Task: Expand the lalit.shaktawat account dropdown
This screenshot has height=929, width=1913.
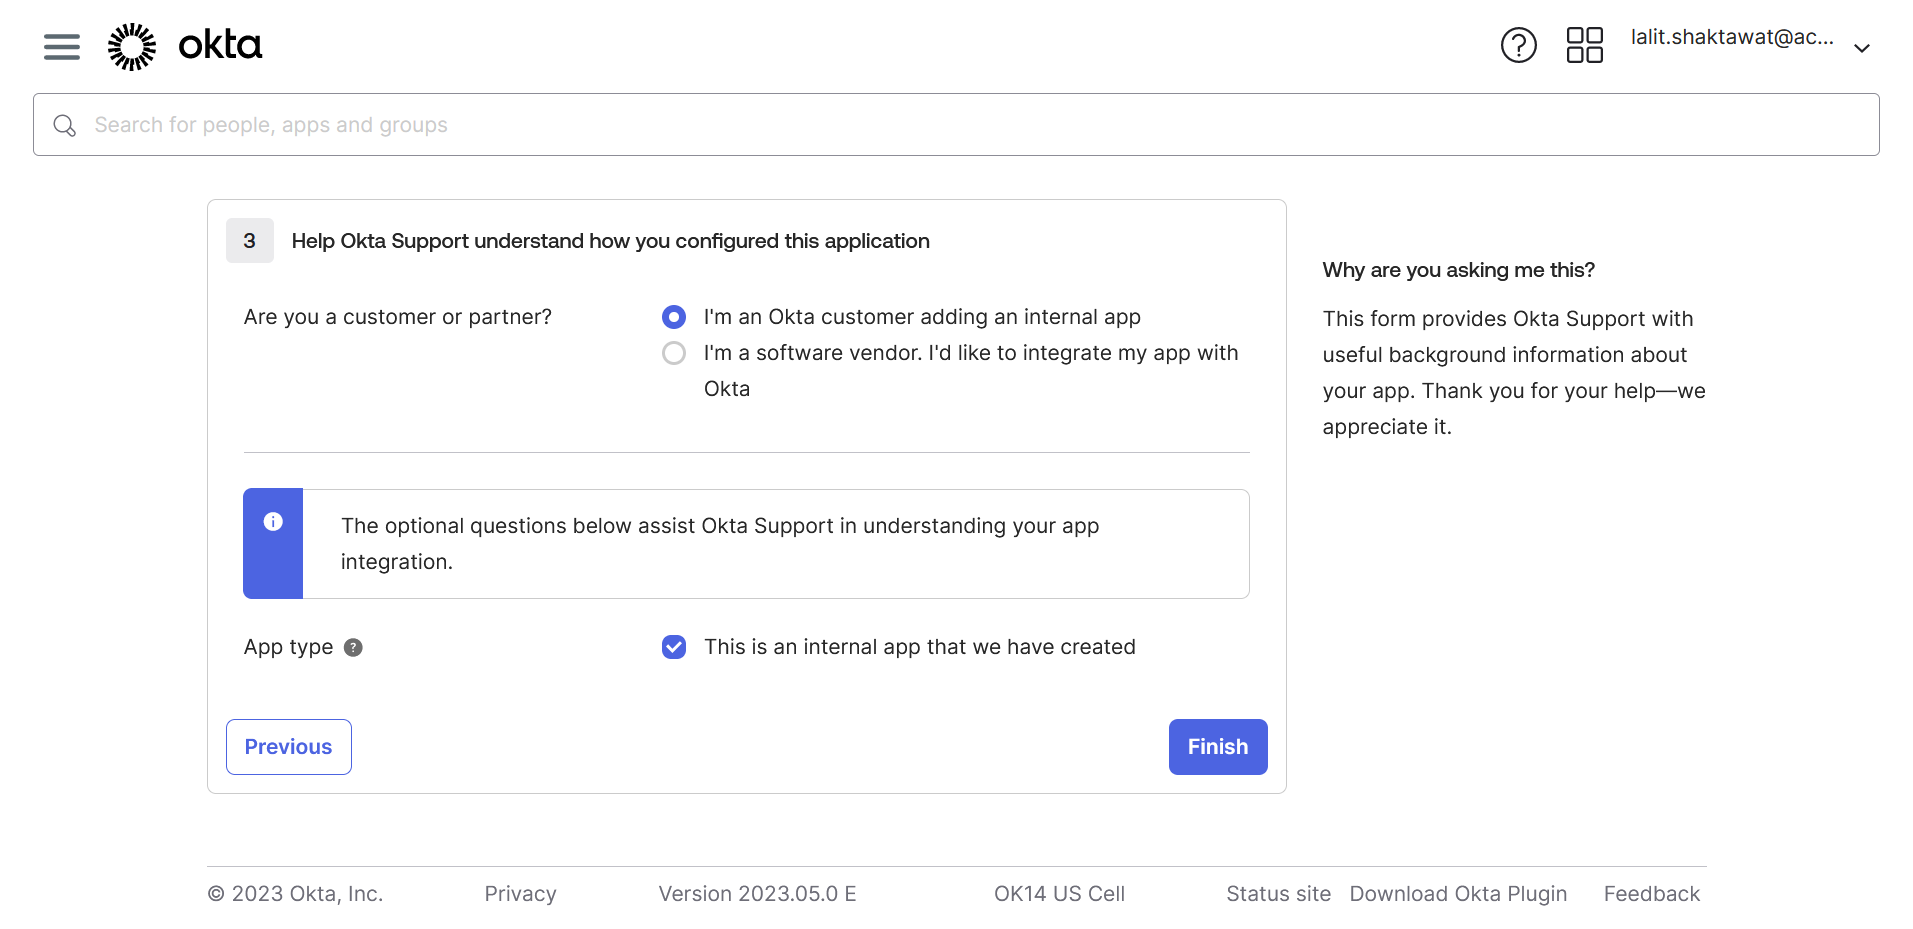Action: click(1861, 48)
